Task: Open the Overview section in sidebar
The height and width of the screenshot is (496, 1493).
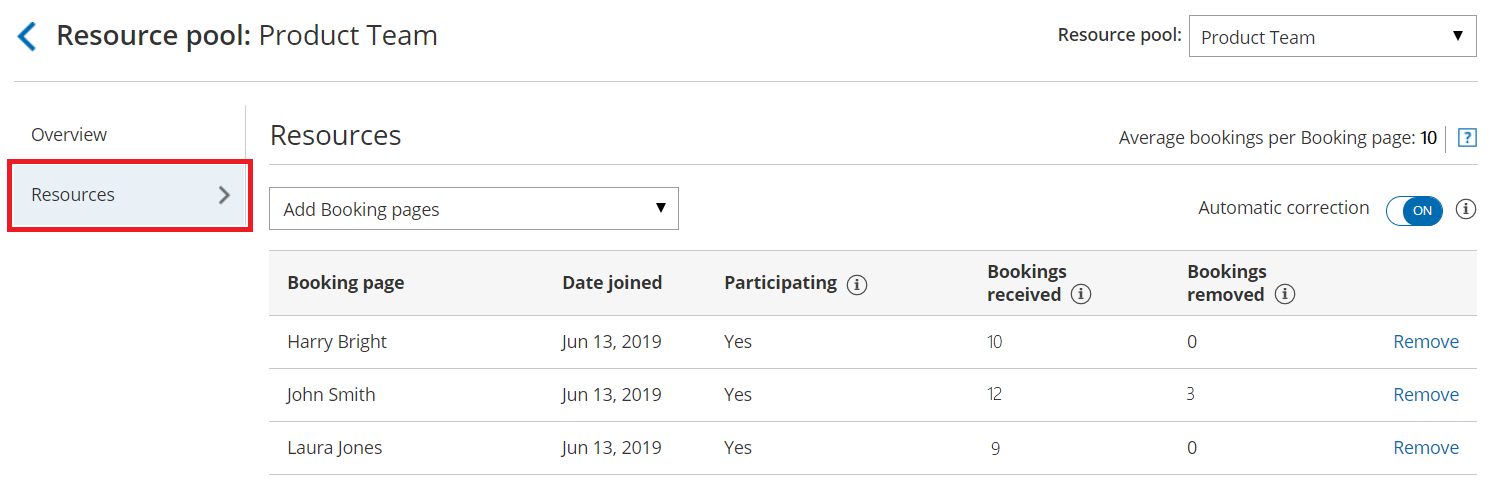Action: [69, 134]
